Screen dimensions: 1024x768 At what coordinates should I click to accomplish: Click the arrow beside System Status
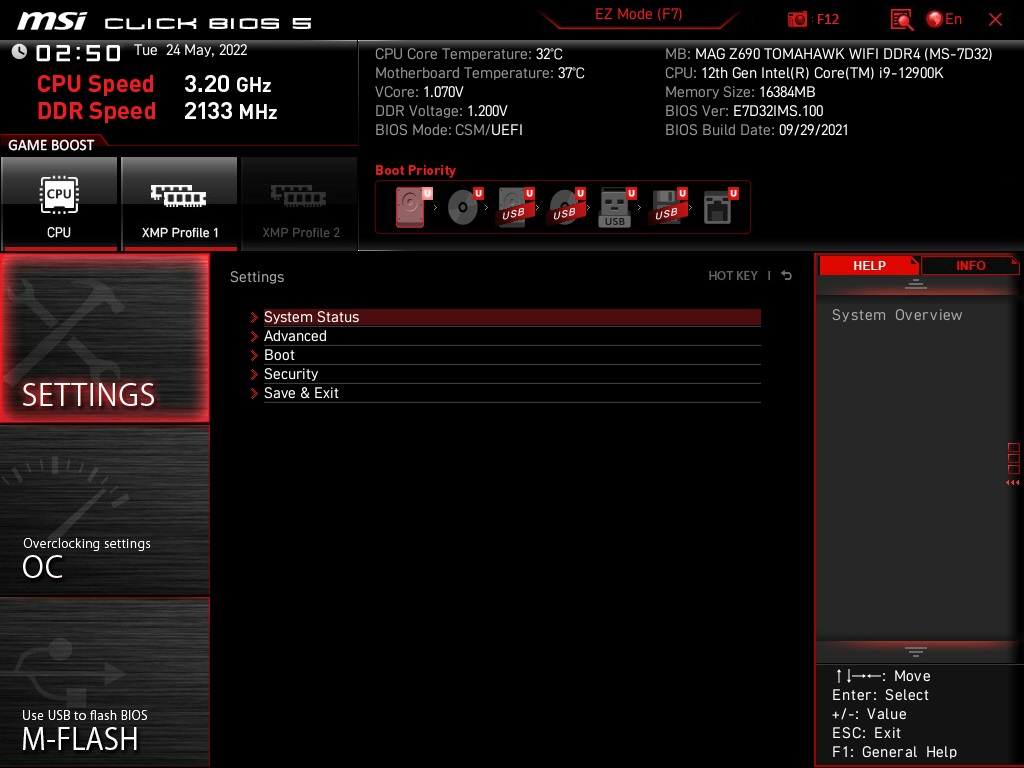pyautogui.click(x=254, y=317)
